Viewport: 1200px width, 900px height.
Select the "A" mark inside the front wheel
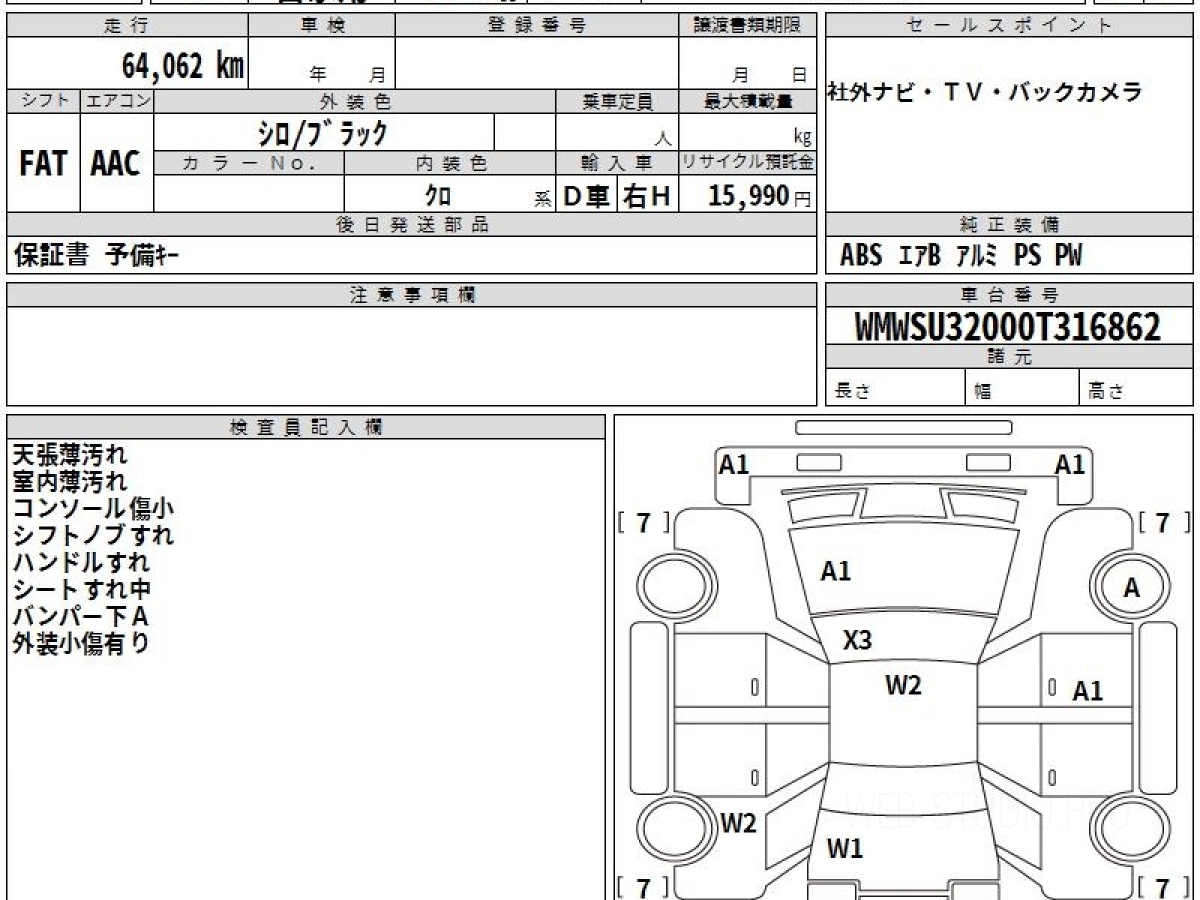1131,589
